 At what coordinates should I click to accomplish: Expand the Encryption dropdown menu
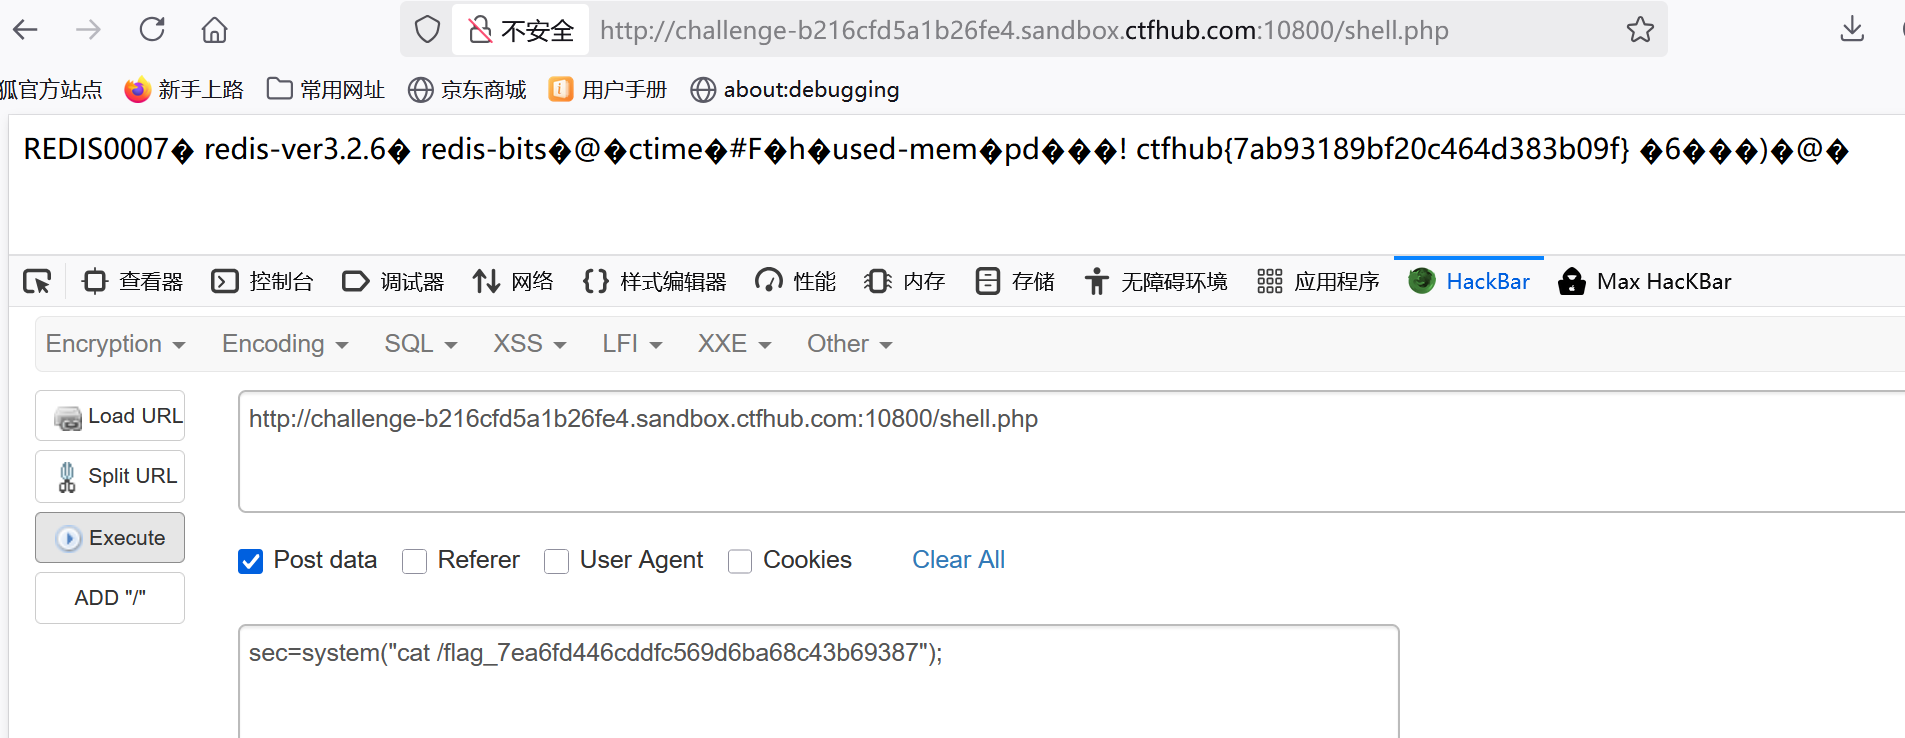click(116, 344)
